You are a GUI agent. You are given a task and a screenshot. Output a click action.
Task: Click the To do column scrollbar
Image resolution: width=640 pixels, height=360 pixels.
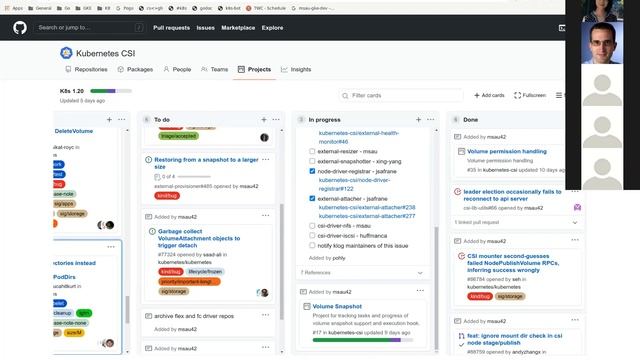pyautogui.click(x=282, y=261)
